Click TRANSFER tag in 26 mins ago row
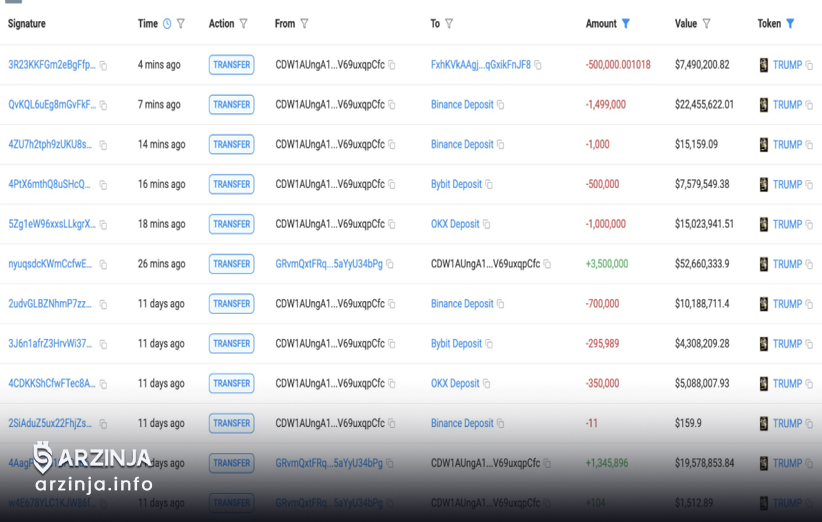Image resolution: width=822 pixels, height=522 pixels. 231,264
